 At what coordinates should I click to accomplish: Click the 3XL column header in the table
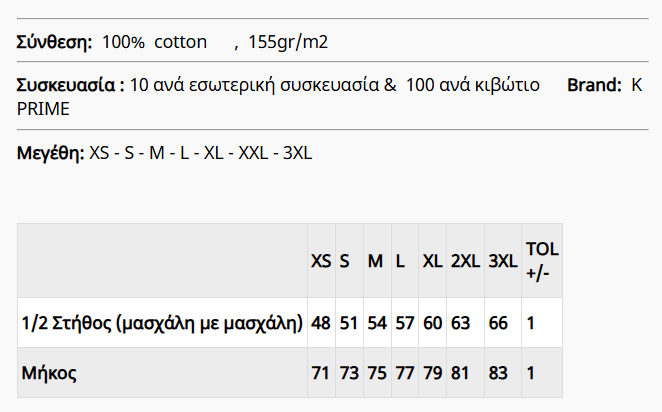coord(502,261)
